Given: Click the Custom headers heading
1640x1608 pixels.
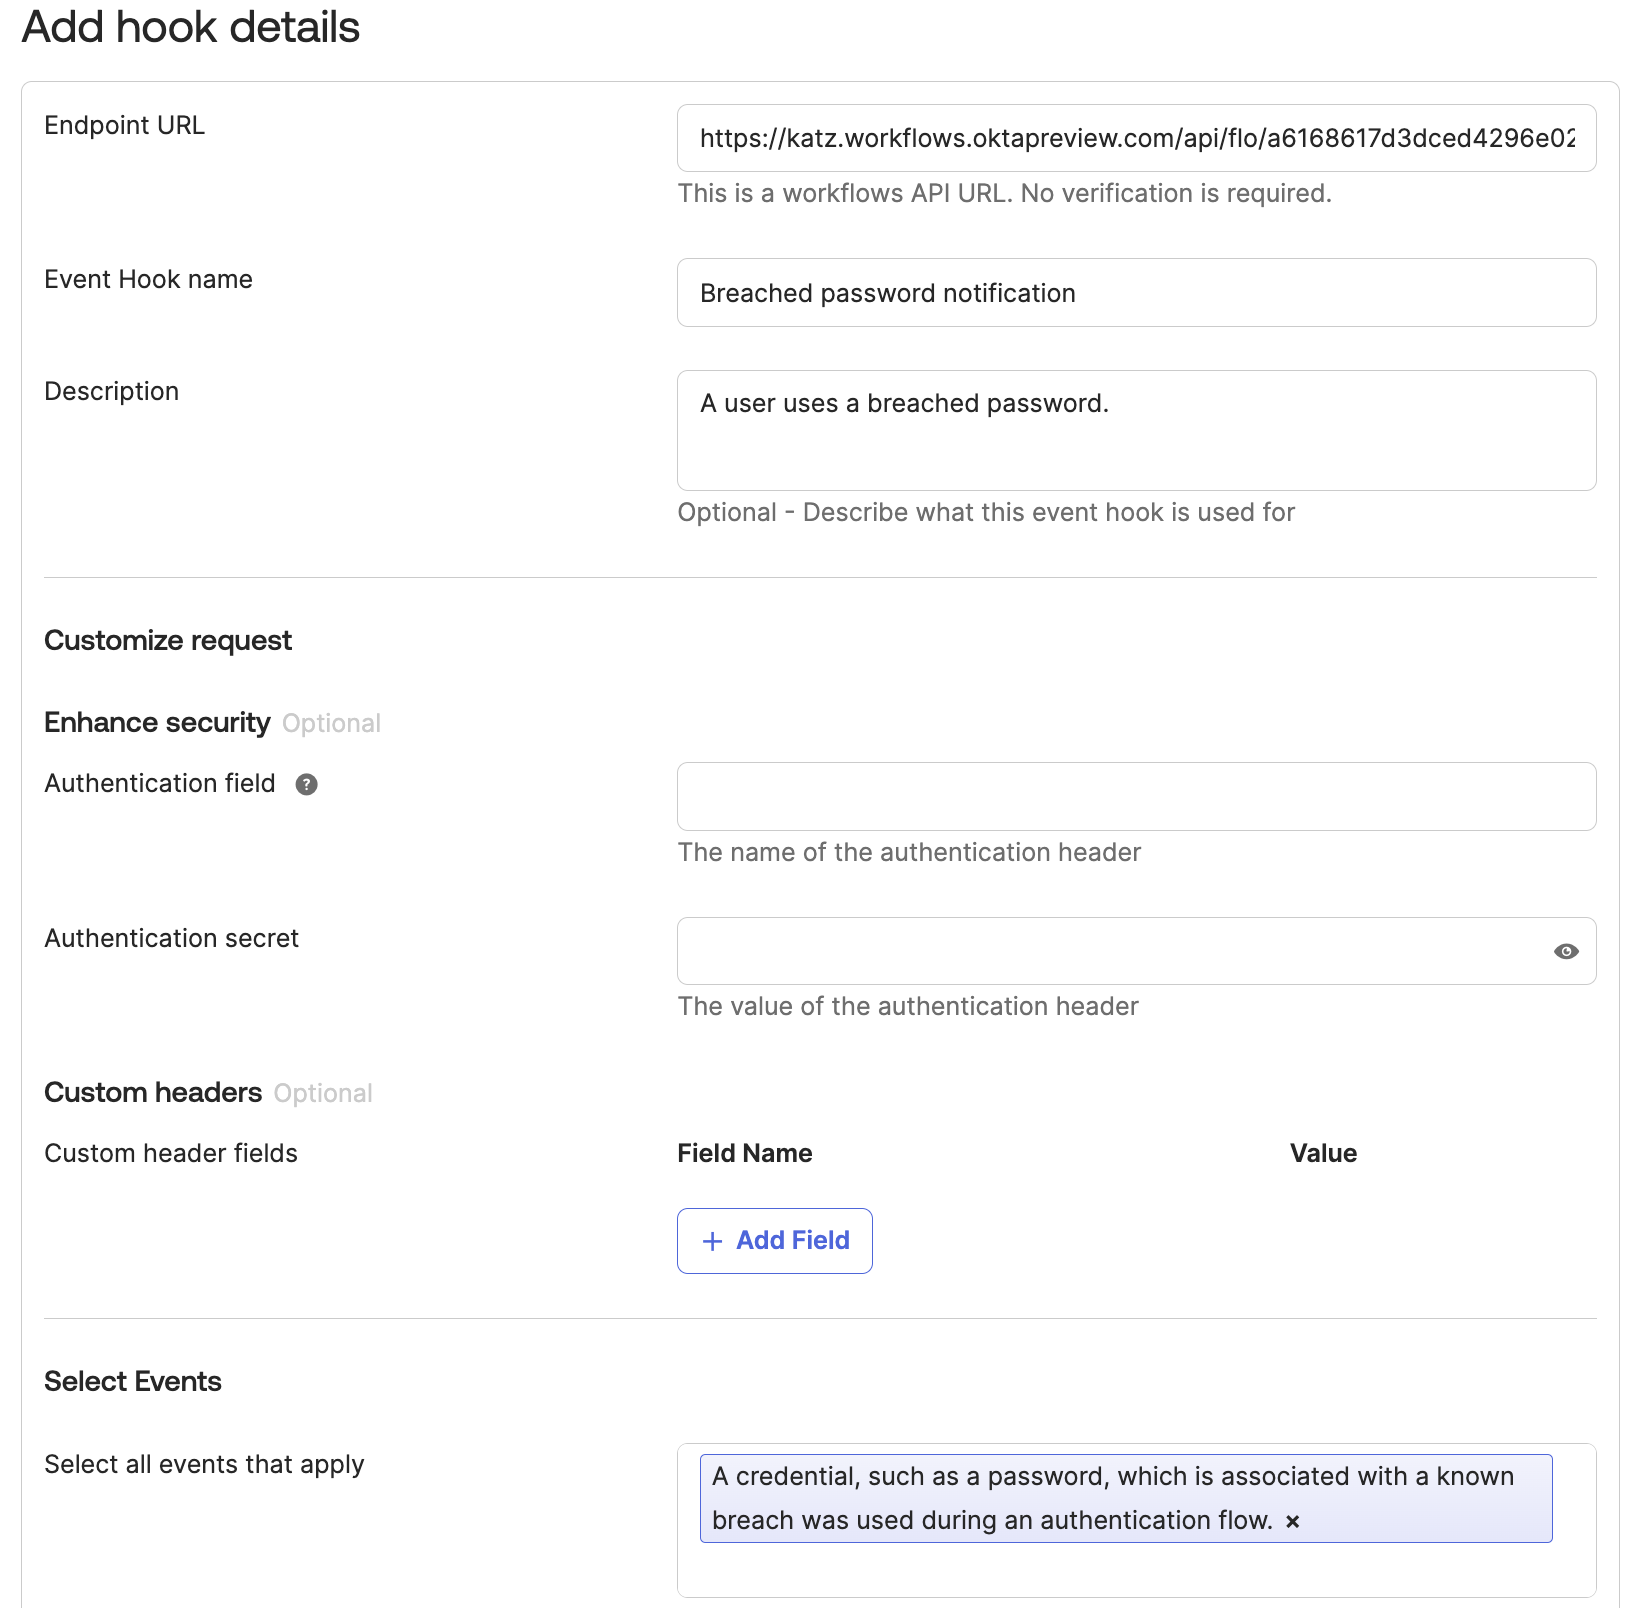Looking at the screenshot, I should coord(152,1092).
